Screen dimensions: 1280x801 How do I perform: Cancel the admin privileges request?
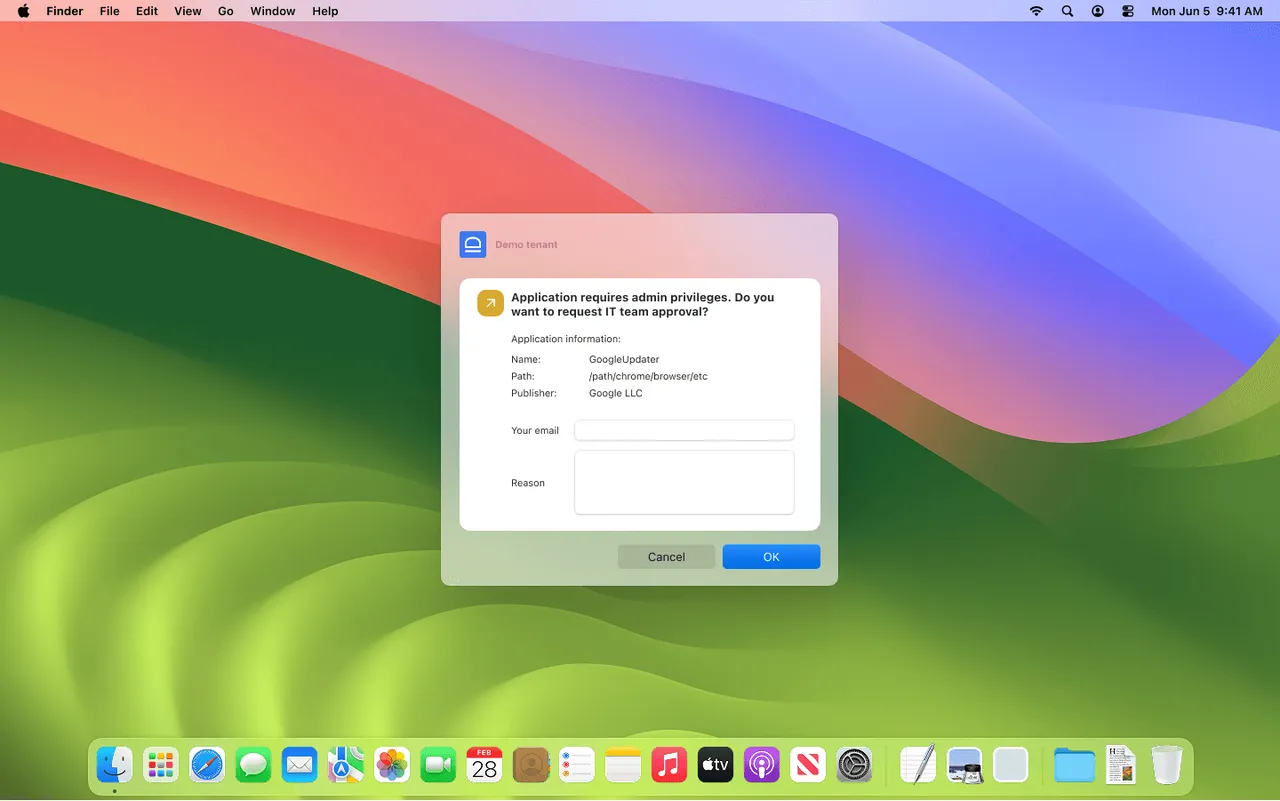pos(666,557)
